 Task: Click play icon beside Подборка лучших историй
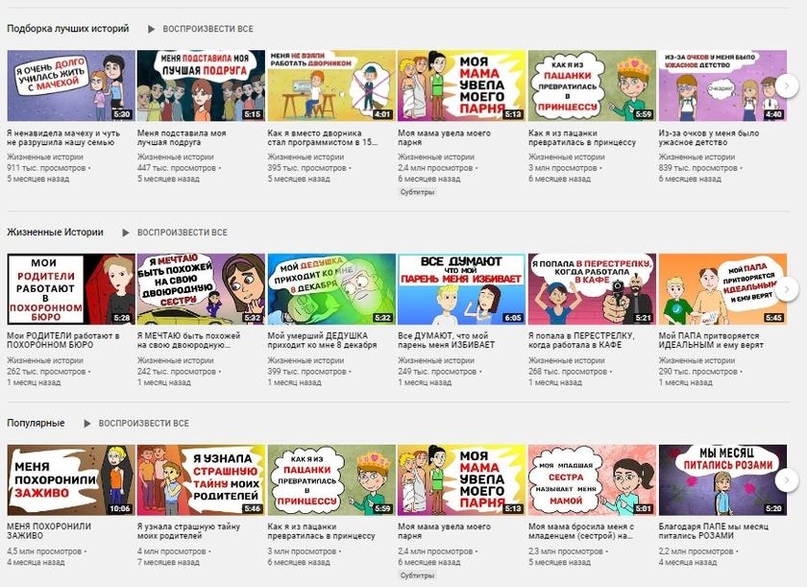pos(151,29)
